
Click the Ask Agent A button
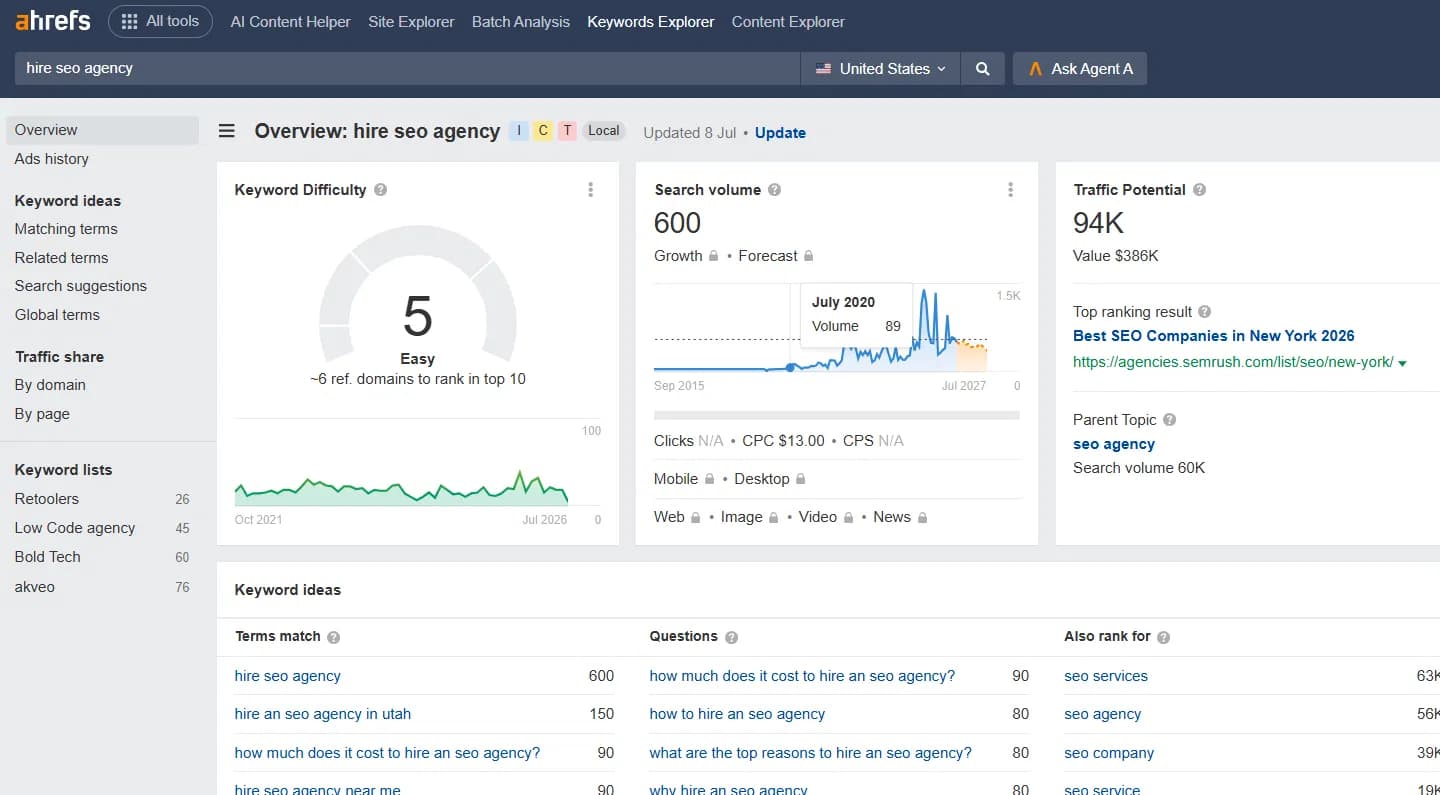click(x=1080, y=68)
